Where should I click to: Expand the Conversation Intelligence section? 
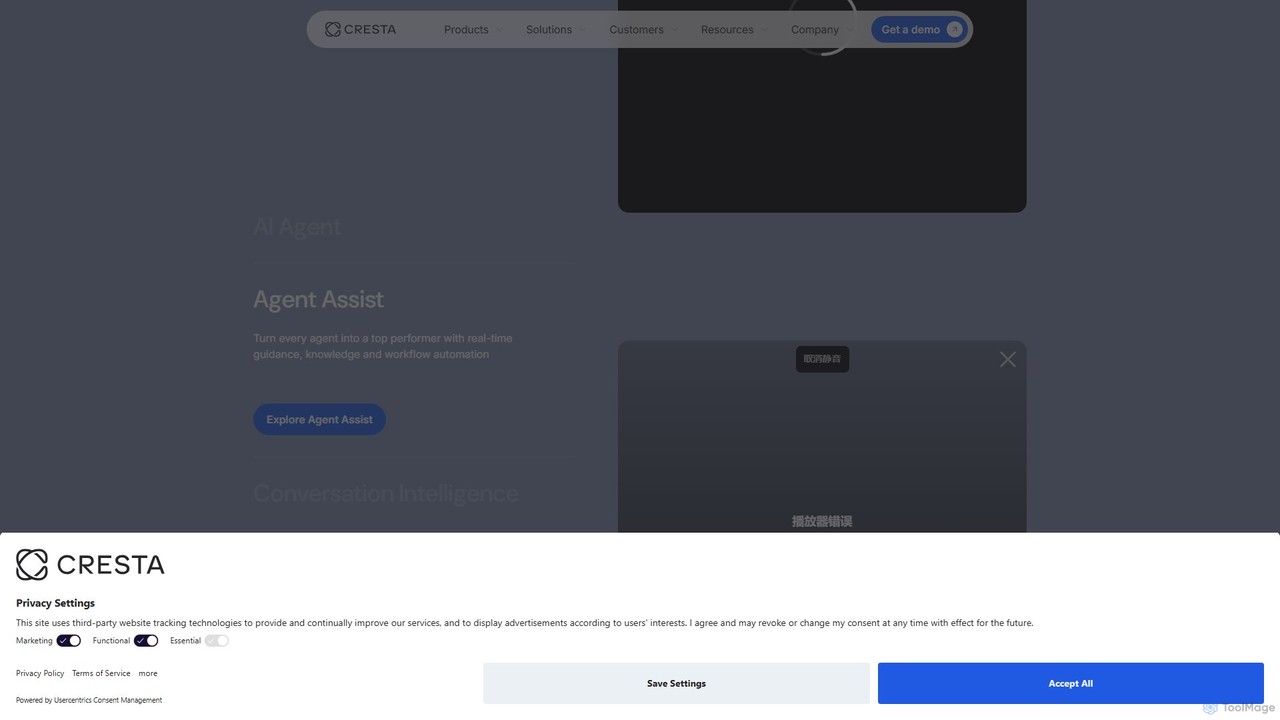386,493
